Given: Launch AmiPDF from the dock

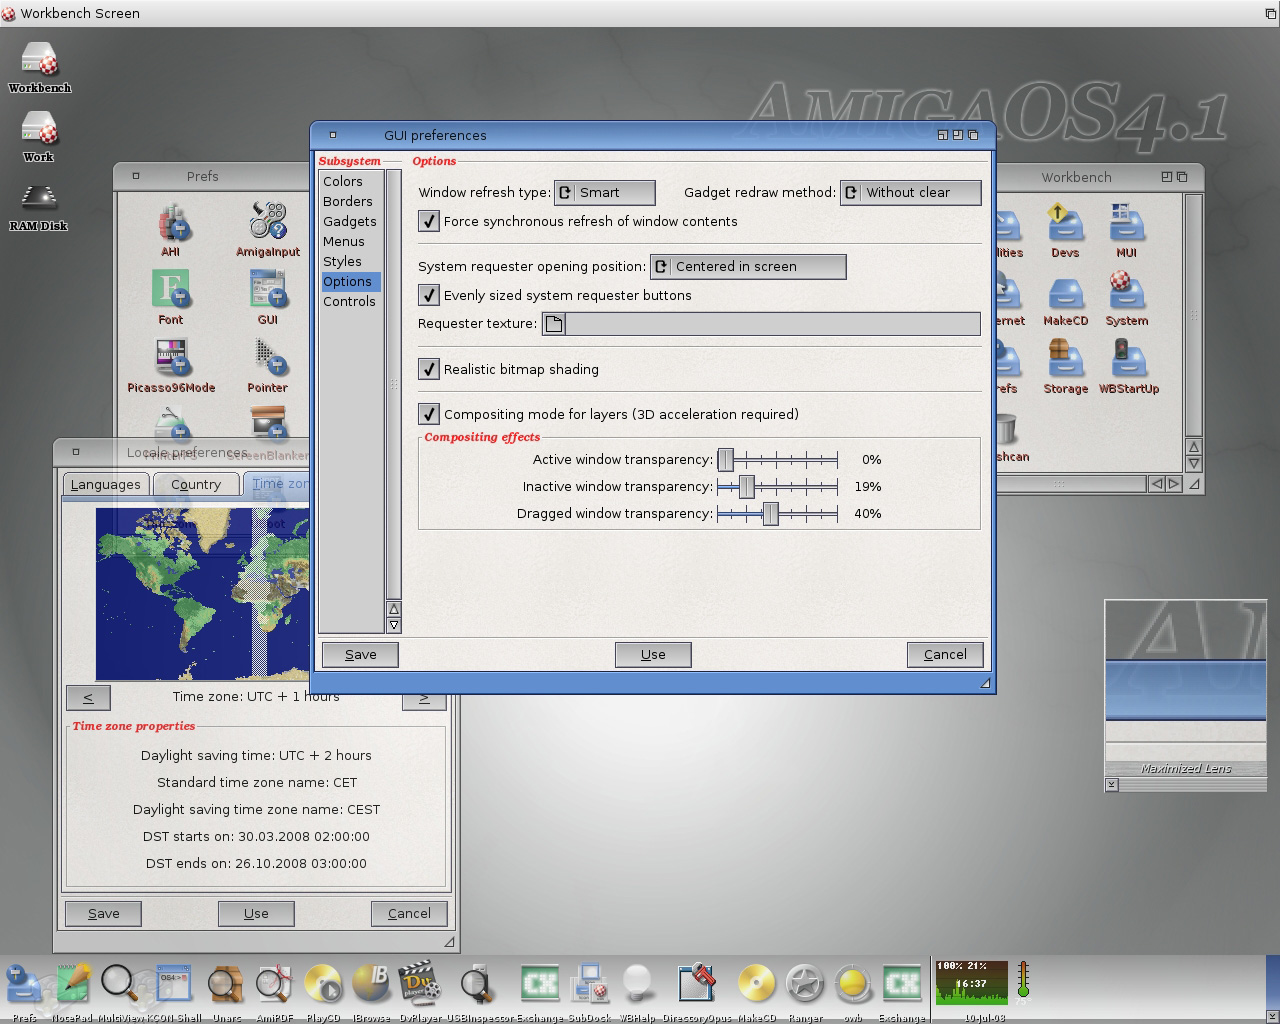Looking at the screenshot, I should point(273,984).
